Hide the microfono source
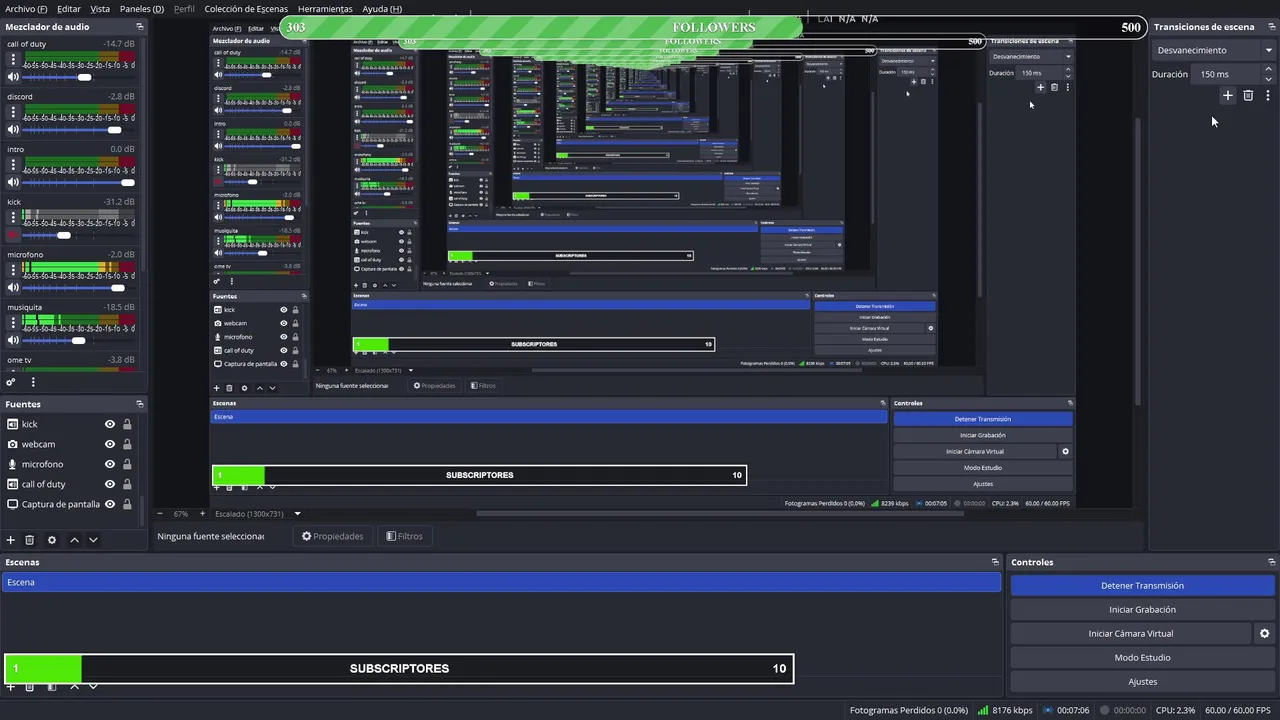Viewport: 1280px width, 720px height. pos(110,464)
